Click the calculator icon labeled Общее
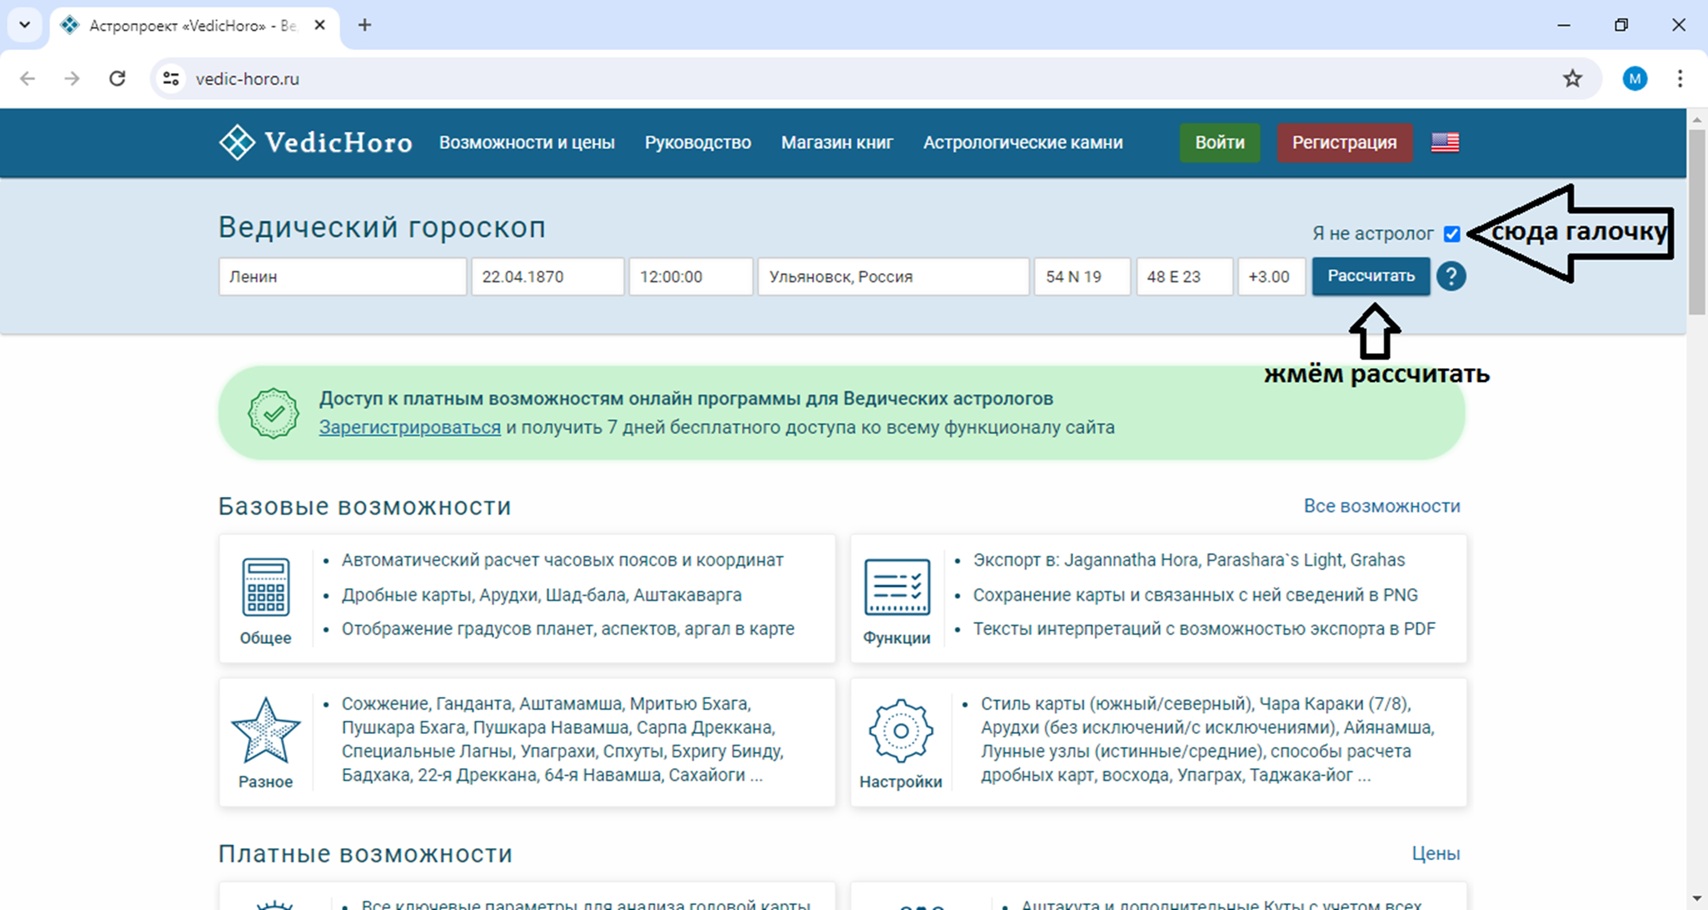 pyautogui.click(x=265, y=587)
